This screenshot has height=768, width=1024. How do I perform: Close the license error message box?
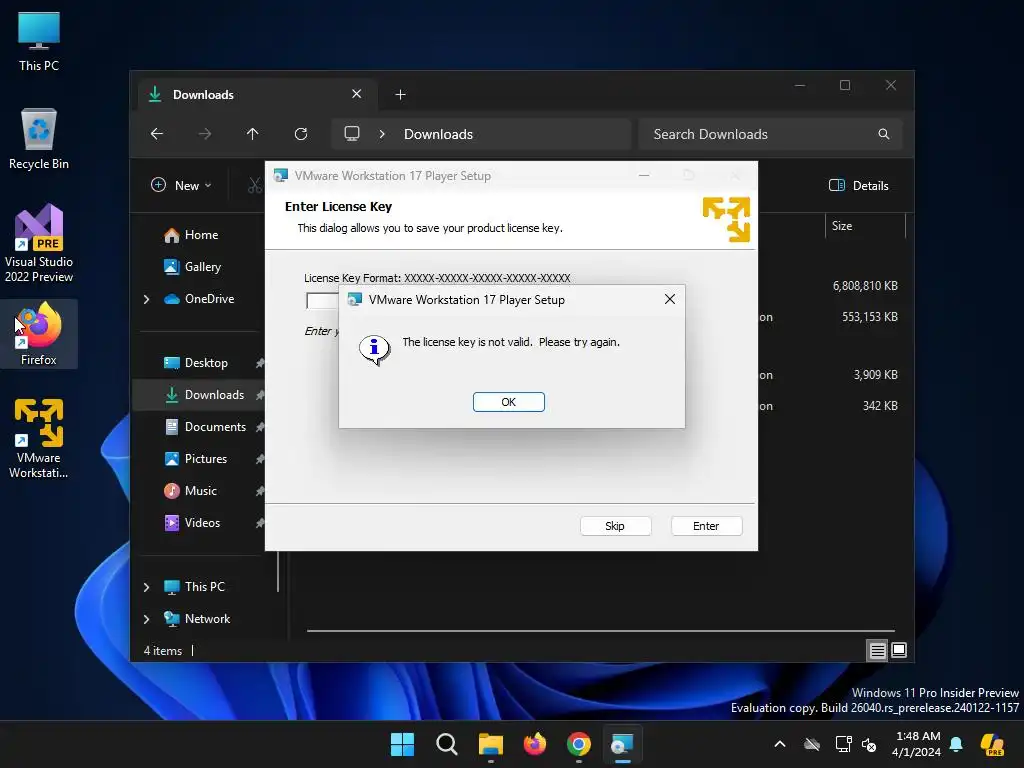pyautogui.click(x=669, y=299)
